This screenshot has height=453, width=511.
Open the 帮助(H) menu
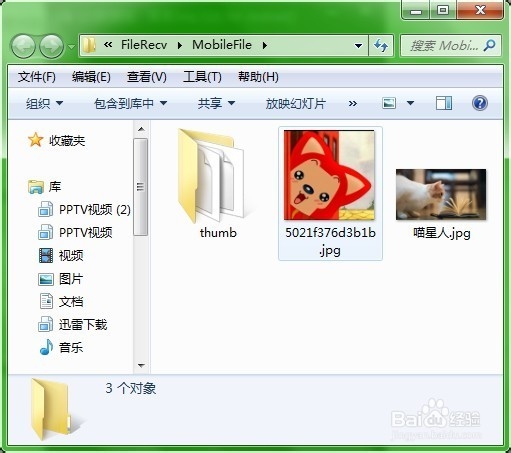point(258,77)
